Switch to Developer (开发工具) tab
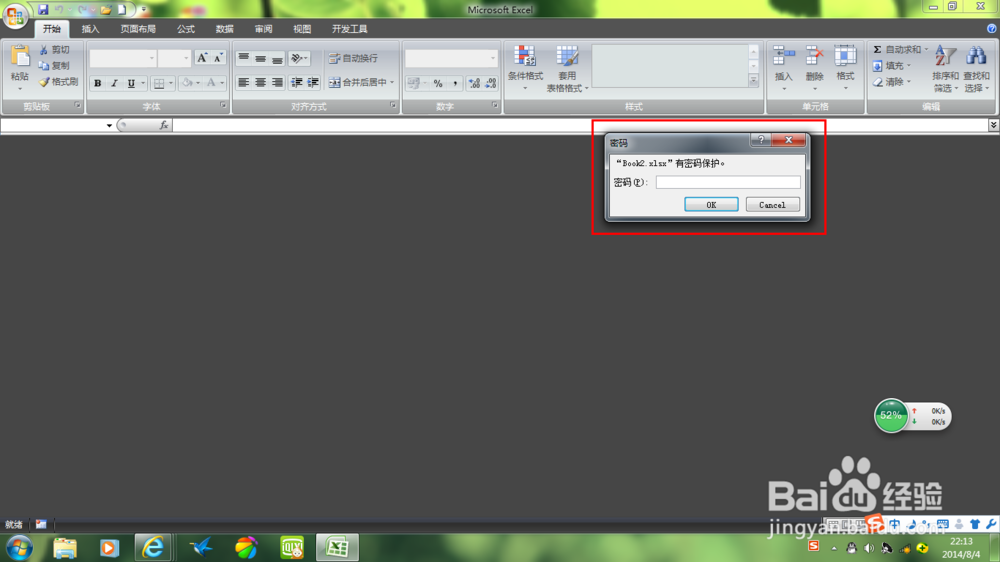This screenshot has width=1000, height=562. (349, 29)
